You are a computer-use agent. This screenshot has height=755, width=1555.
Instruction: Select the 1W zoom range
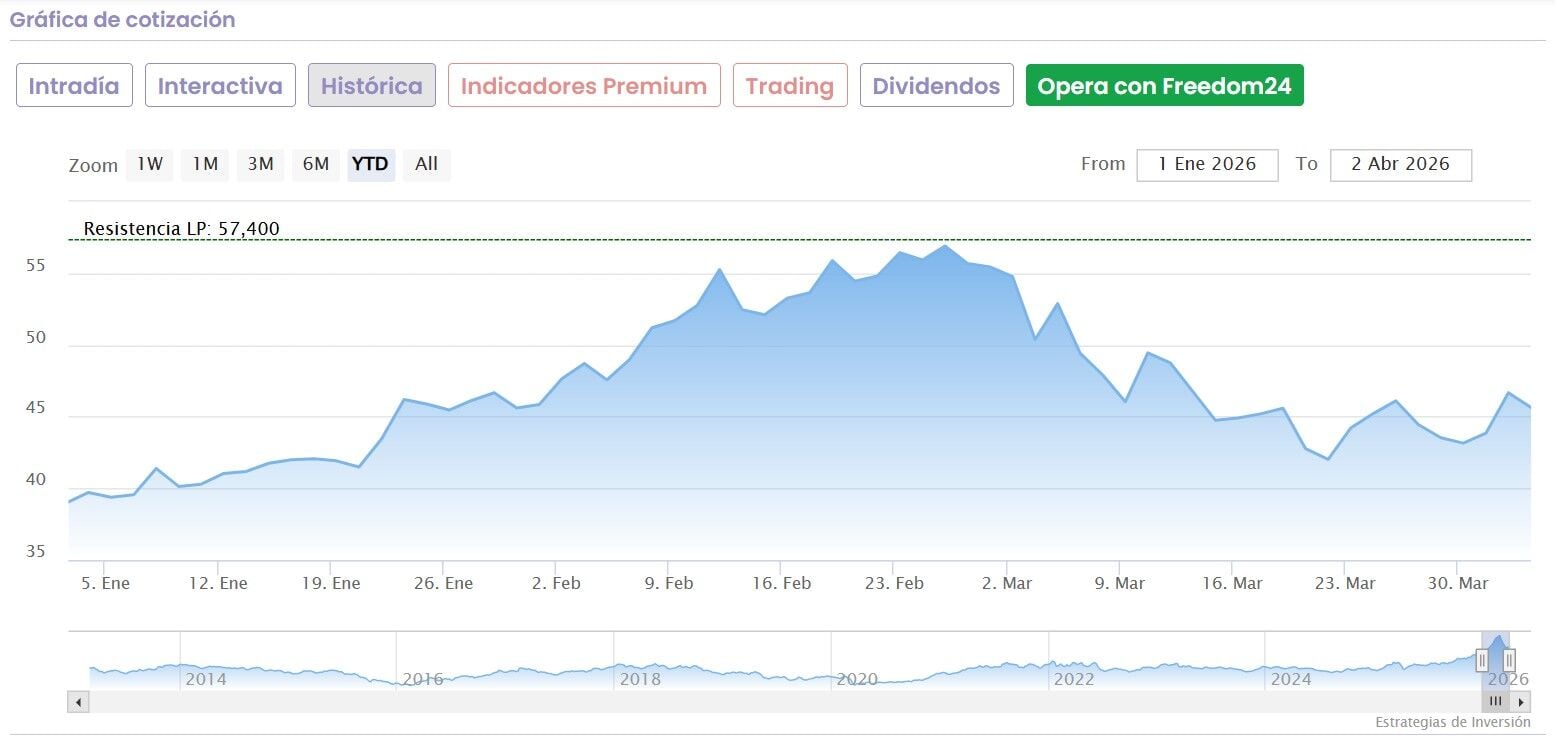[x=150, y=164]
